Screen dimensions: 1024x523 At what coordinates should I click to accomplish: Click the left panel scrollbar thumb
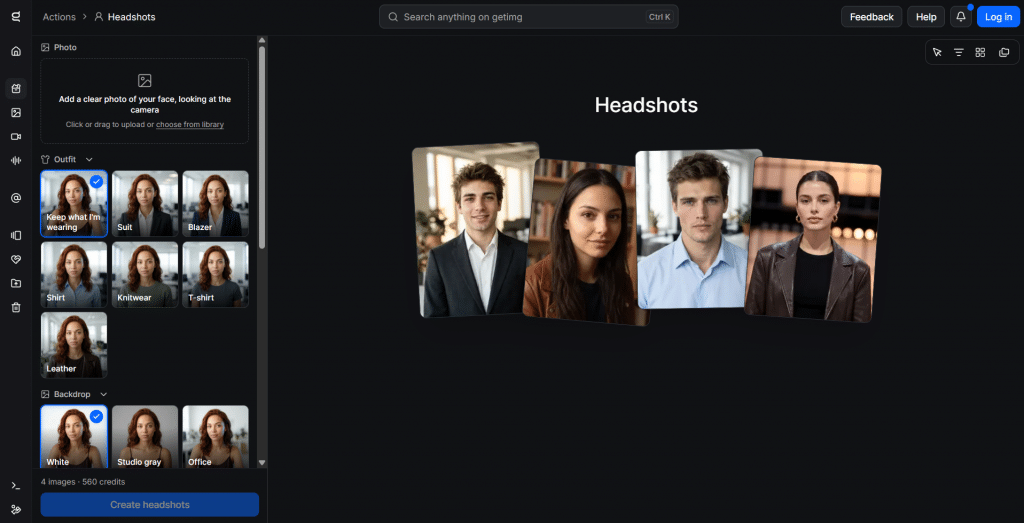click(x=262, y=147)
